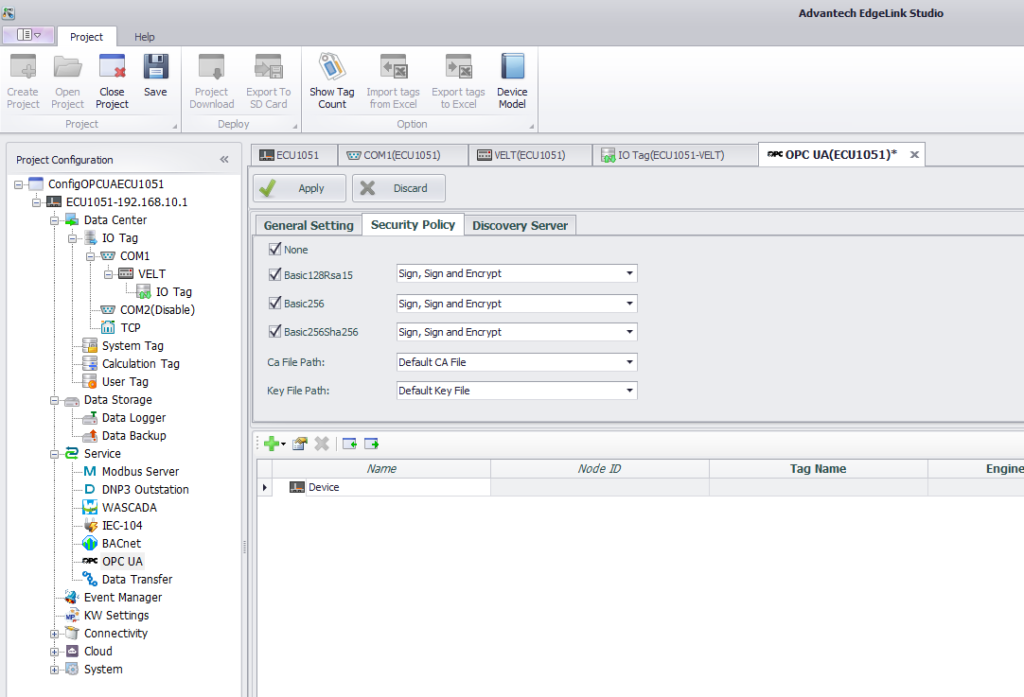Collapse the Data Storage tree node
Image resolution: width=1024 pixels, height=697 pixels.
coord(55,400)
